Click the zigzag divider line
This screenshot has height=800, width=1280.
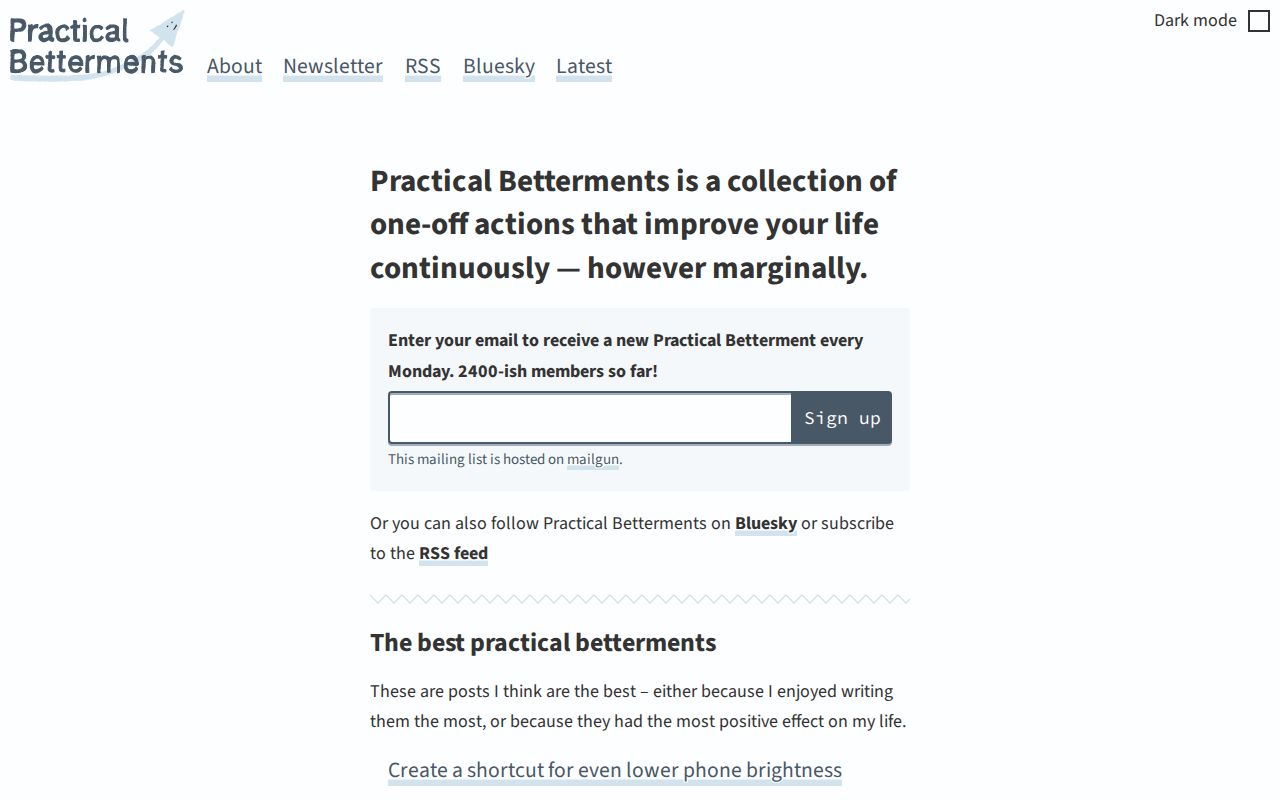[x=640, y=598]
